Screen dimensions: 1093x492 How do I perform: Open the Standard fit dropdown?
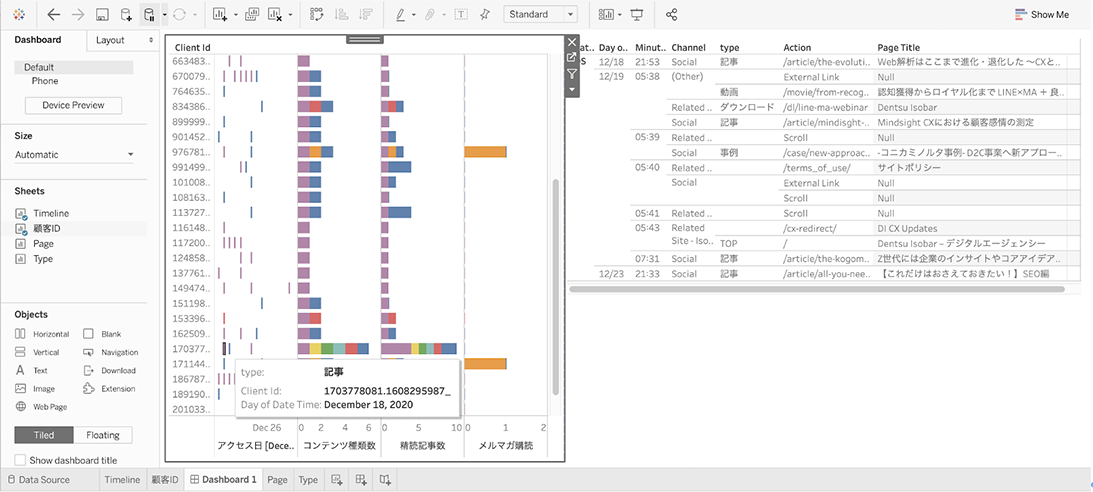pyautogui.click(x=541, y=15)
